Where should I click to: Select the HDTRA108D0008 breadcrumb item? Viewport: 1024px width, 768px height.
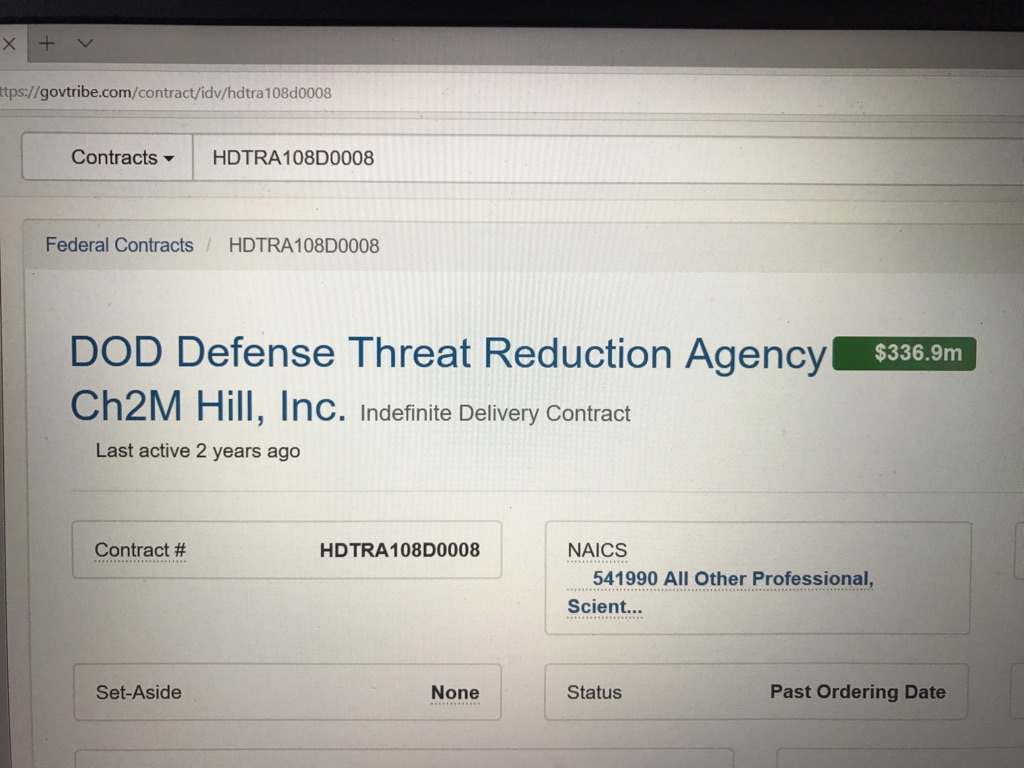(304, 246)
